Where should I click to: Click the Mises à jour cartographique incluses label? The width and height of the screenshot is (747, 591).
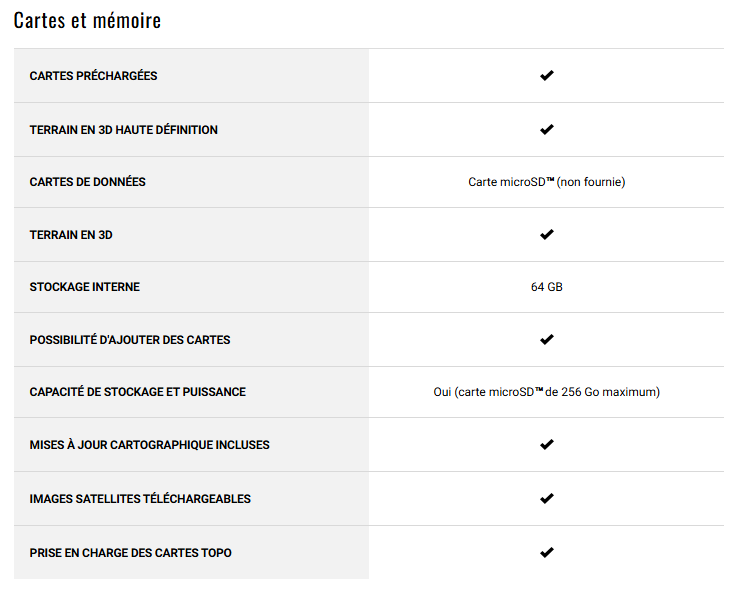coord(150,445)
